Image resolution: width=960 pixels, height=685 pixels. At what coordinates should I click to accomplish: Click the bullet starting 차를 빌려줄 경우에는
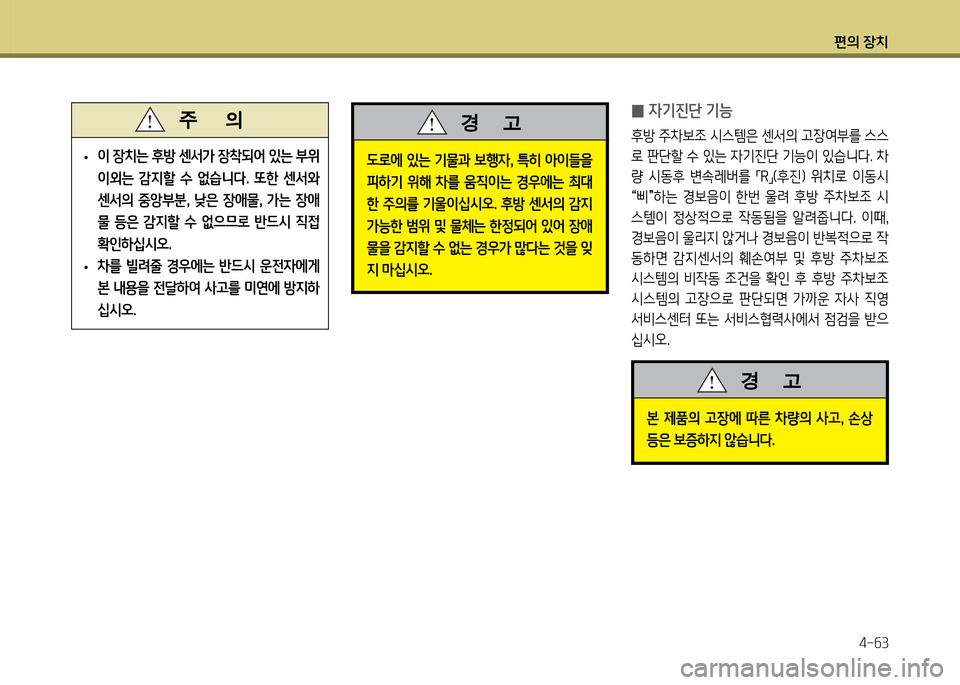201,288
